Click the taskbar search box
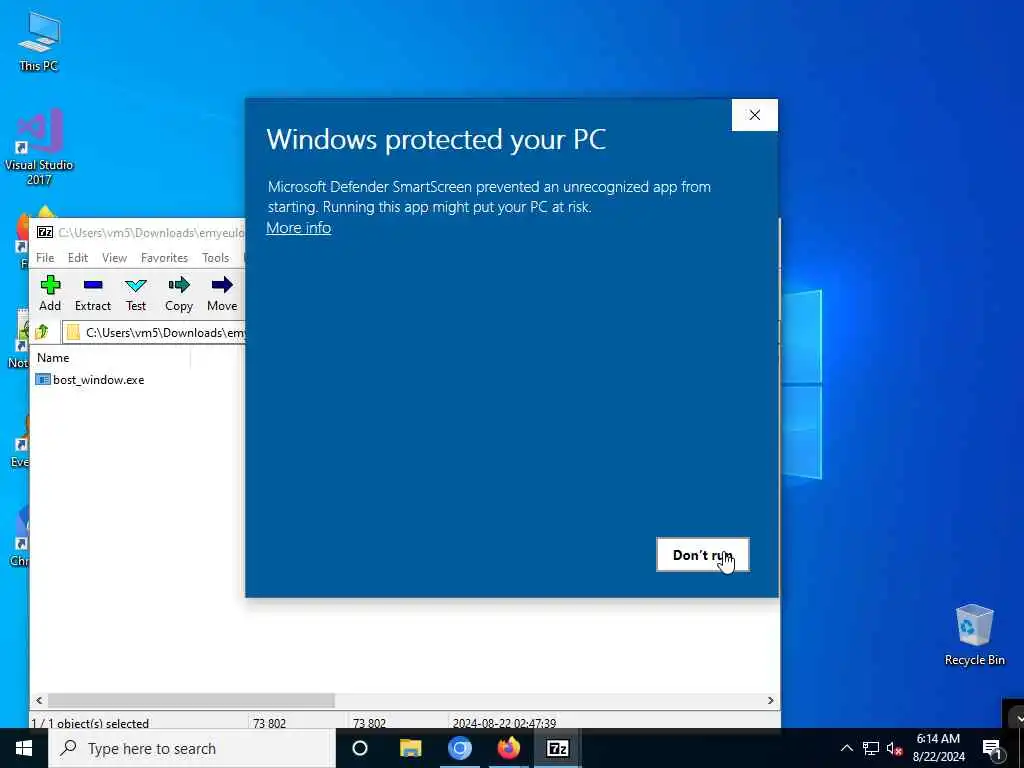The height and width of the screenshot is (768, 1024). [192, 748]
